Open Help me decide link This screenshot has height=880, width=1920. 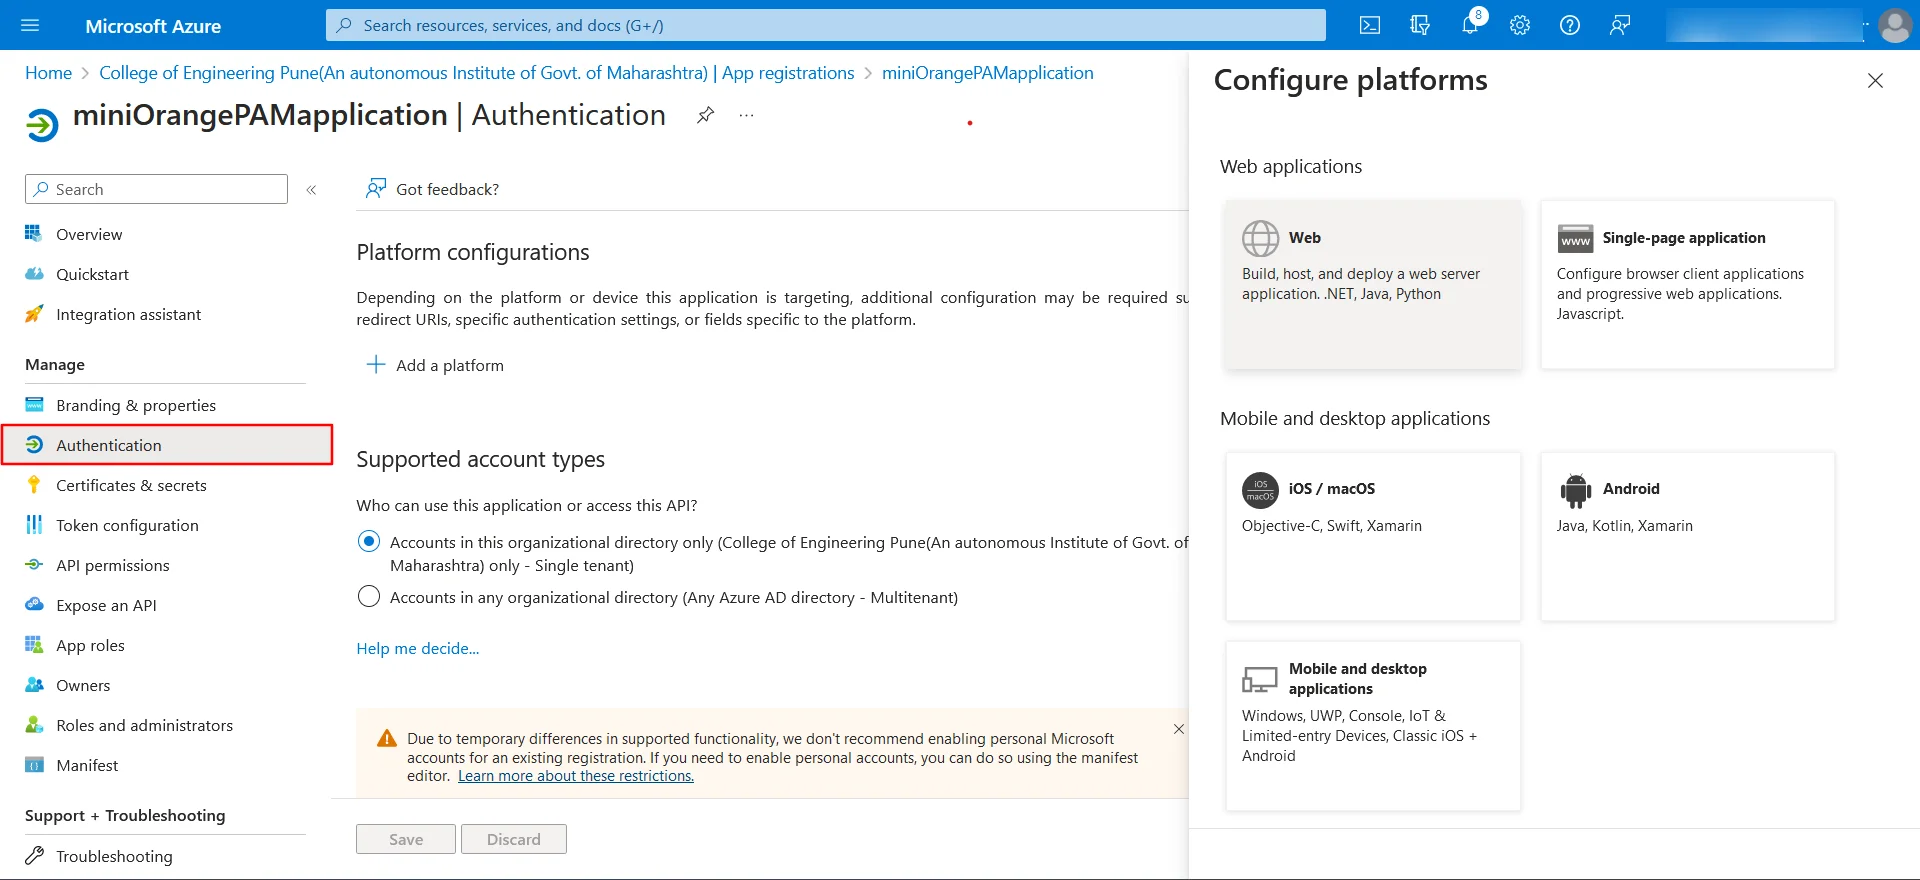[x=418, y=648]
